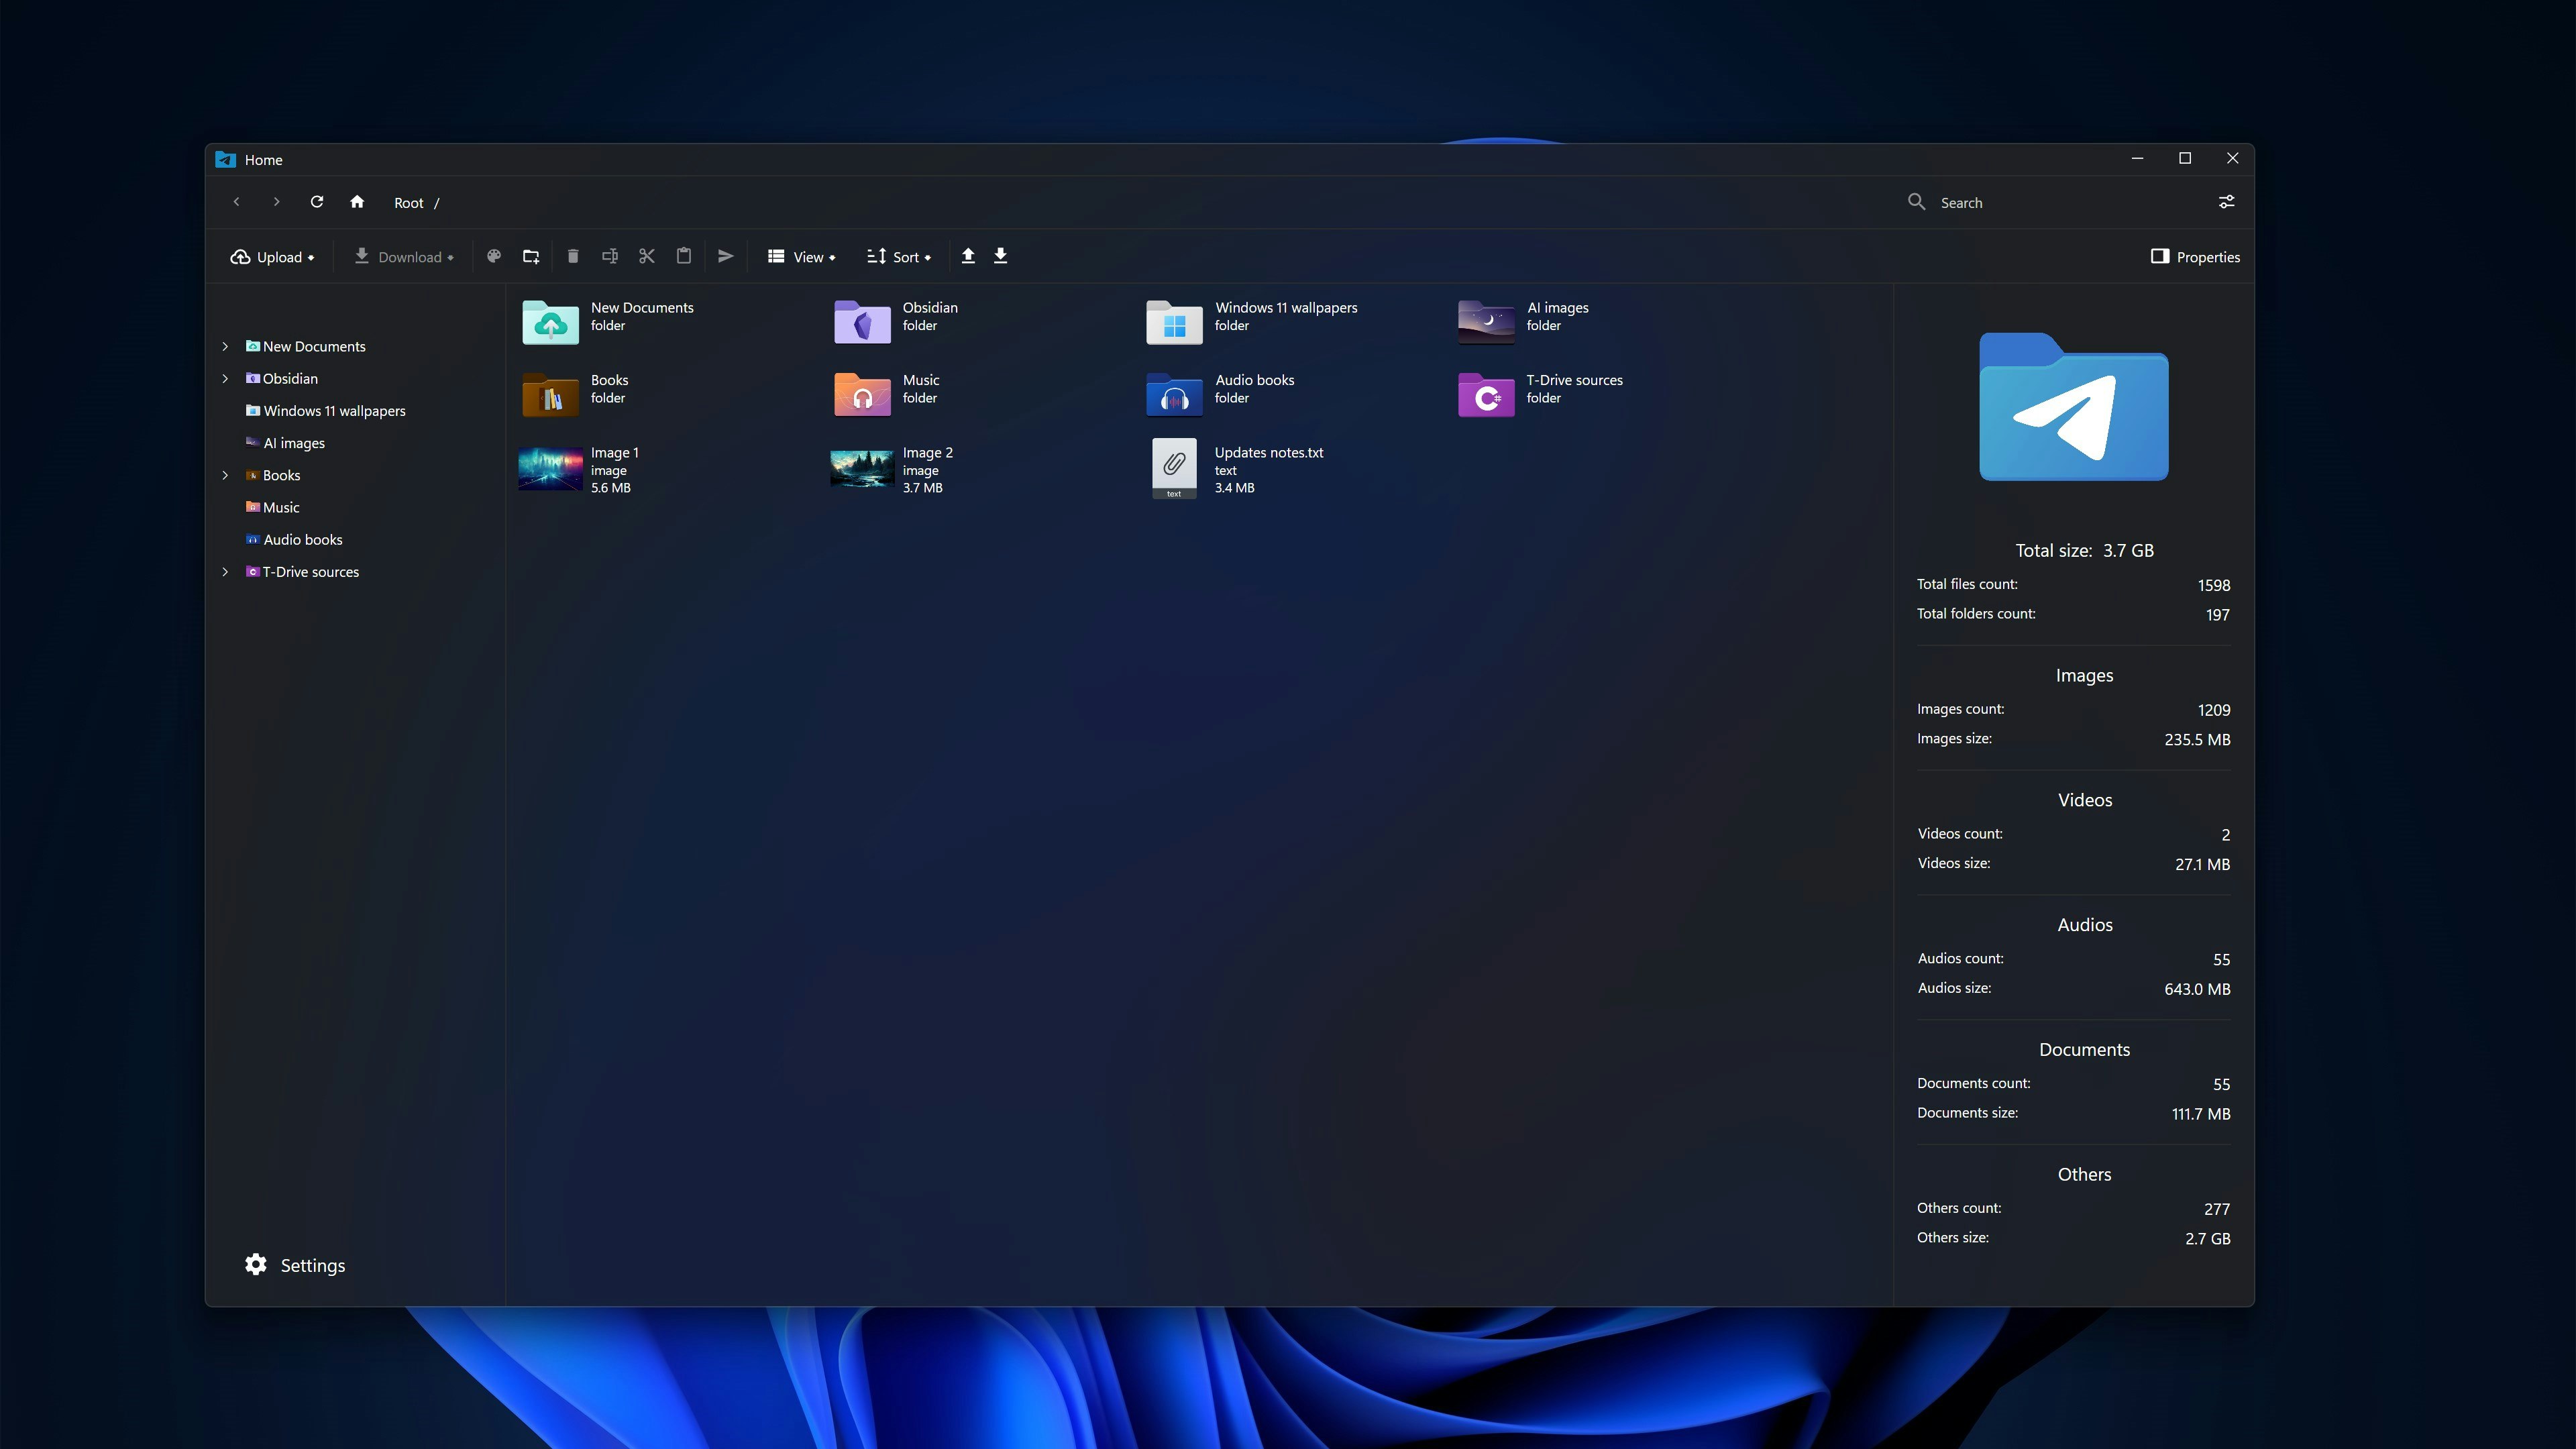Open the View dropdown menu
This screenshot has width=2576, height=1449.
coord(801,257)
